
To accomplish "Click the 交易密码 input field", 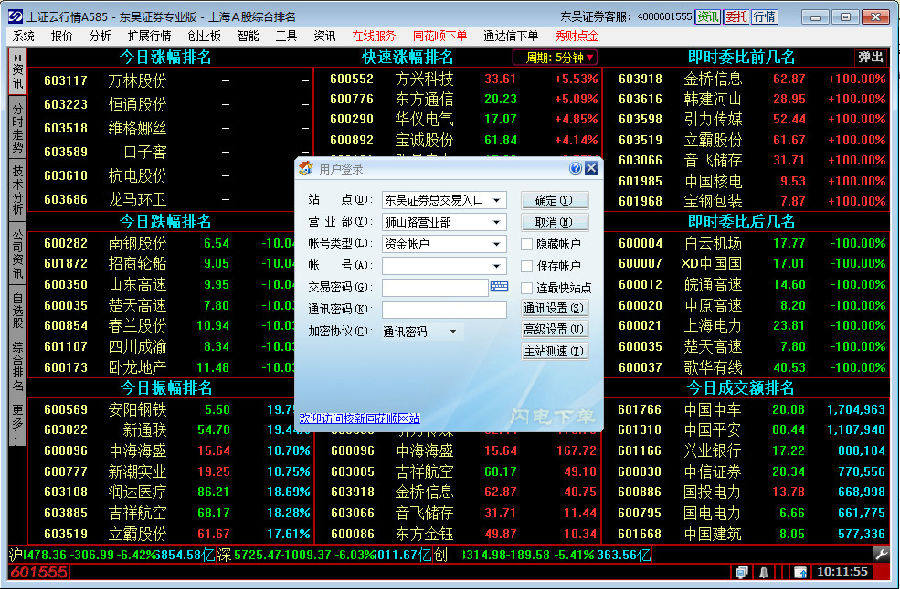I will [x=435, y=288].
